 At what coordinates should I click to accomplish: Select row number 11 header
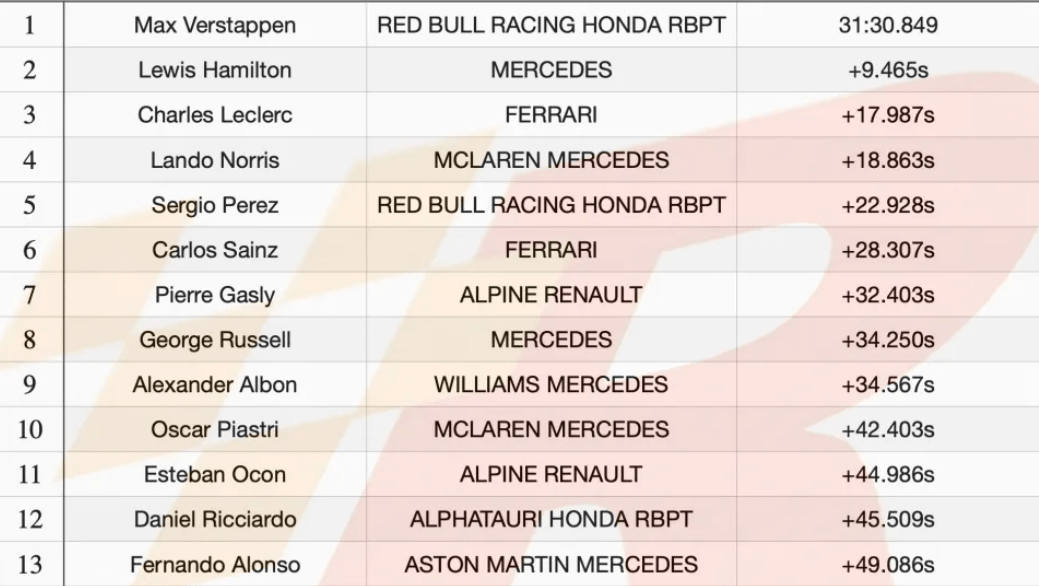31,475
